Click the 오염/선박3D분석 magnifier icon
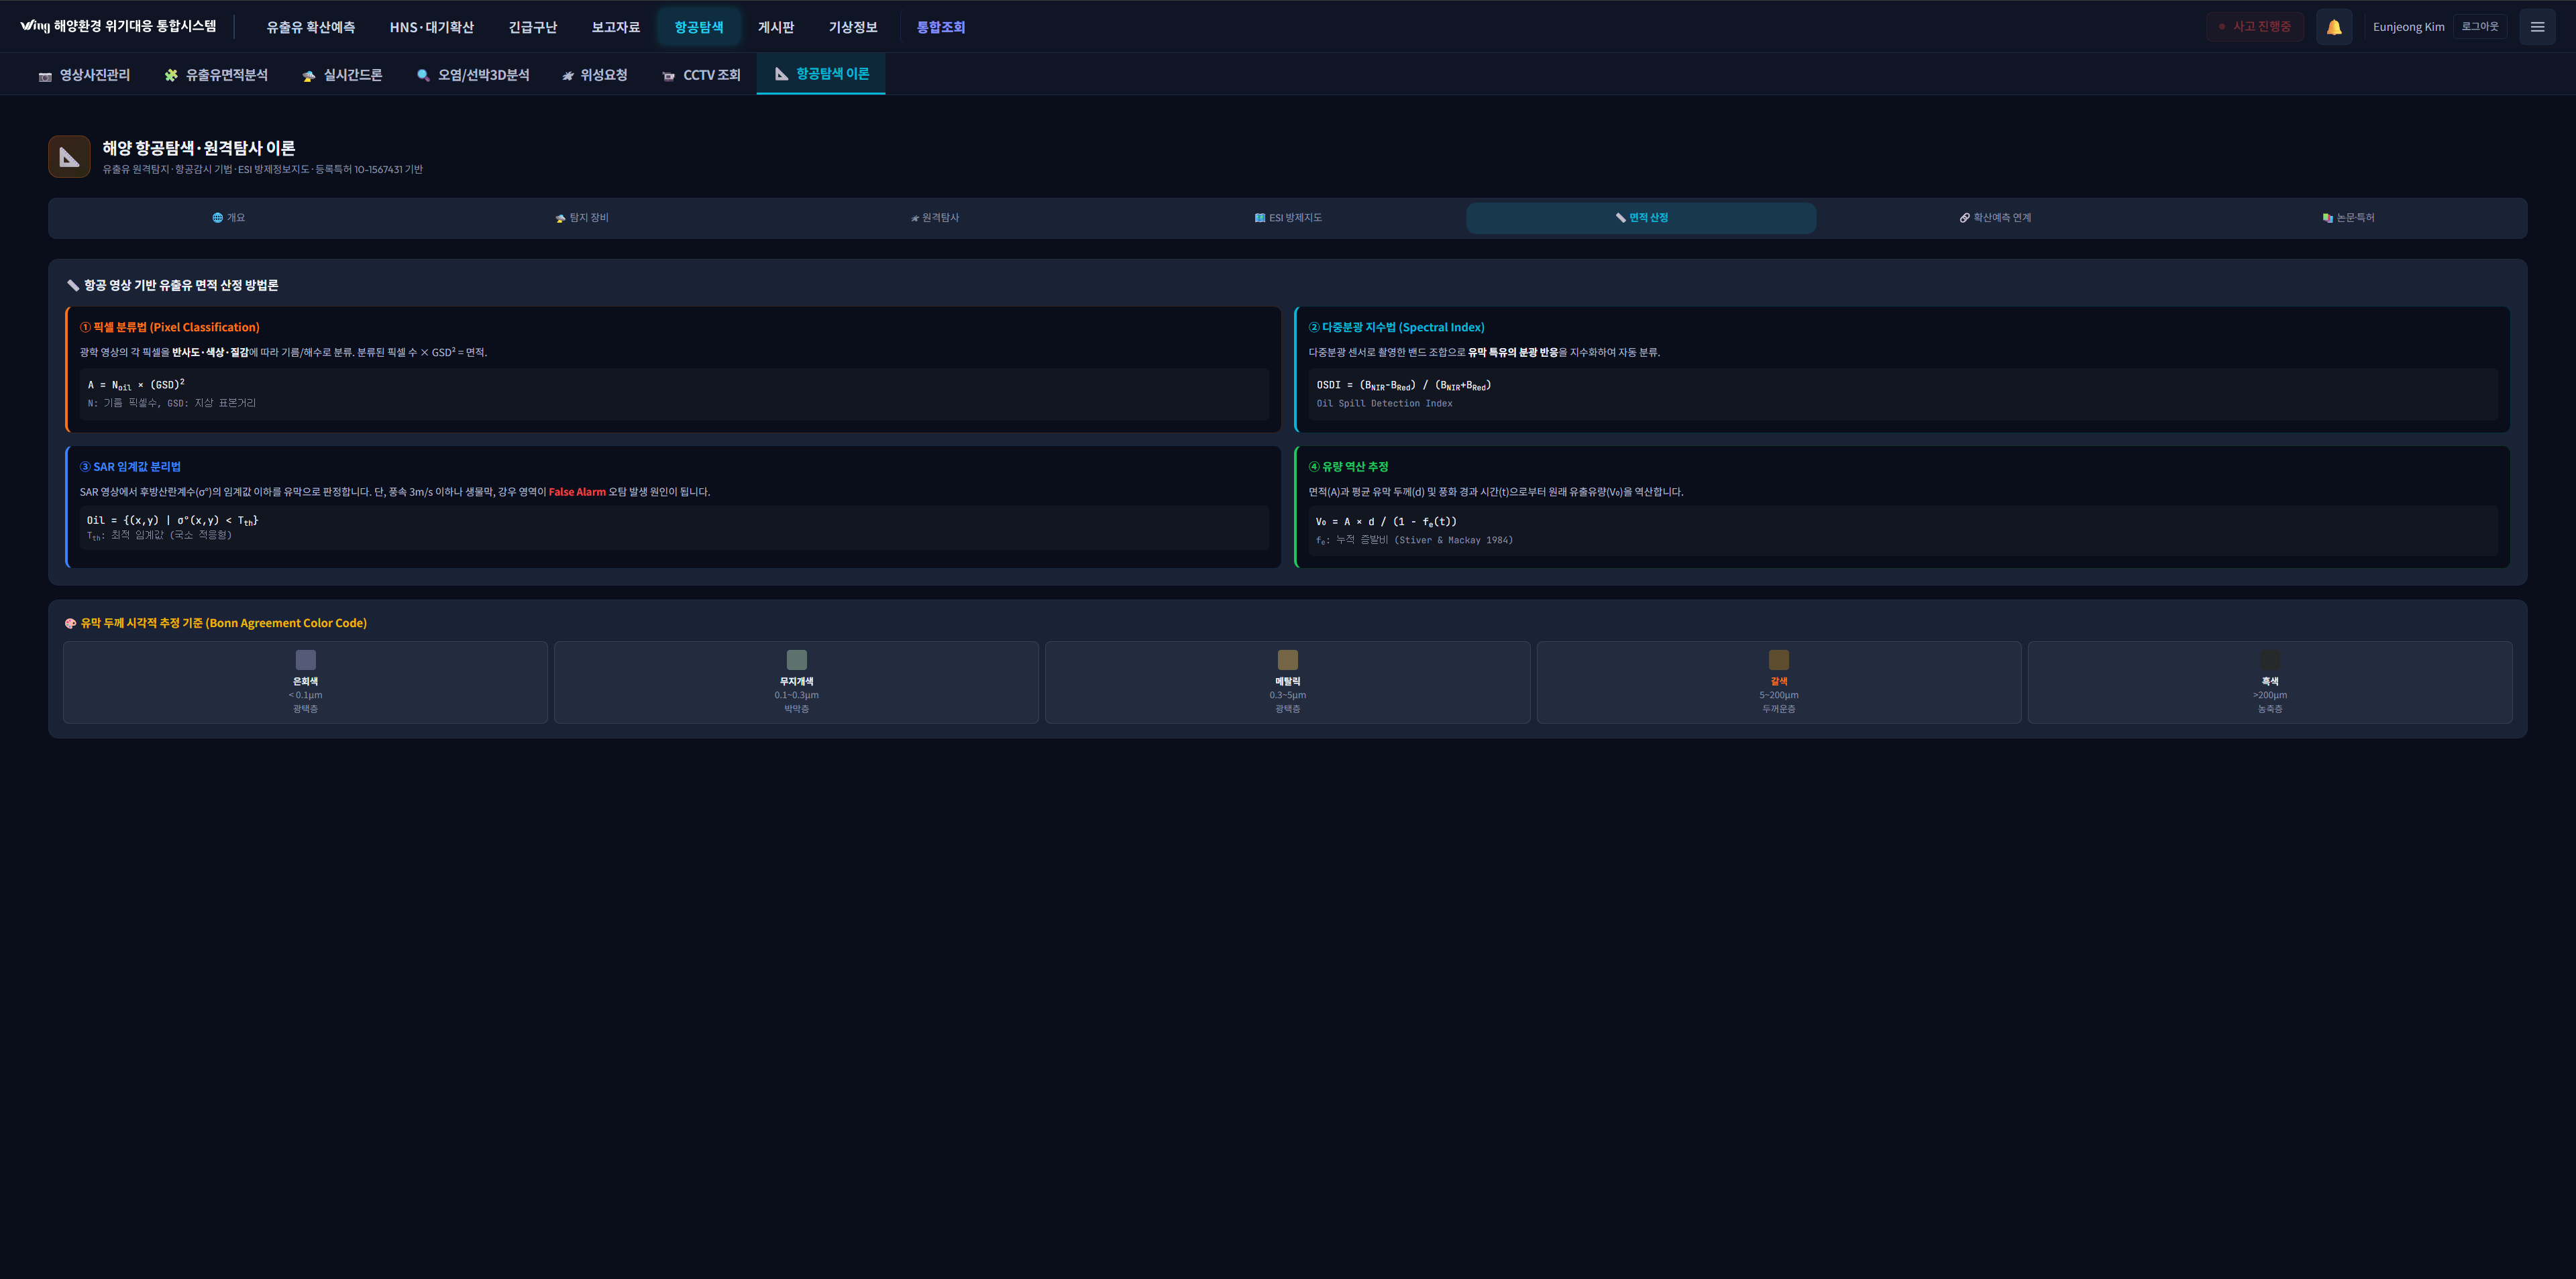2576x1279 pixels. click(x=423, y=76)
